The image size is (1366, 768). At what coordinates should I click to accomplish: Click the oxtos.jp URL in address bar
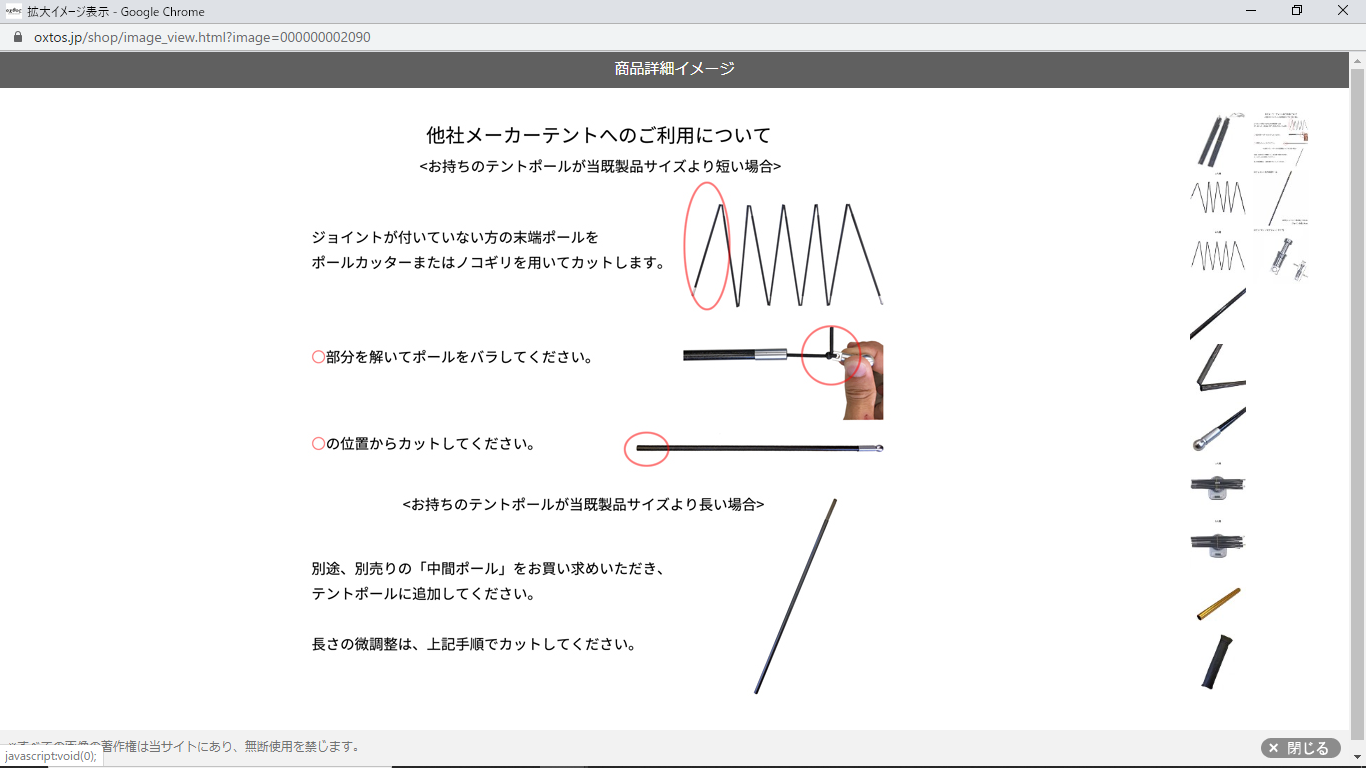pos(202,37)
